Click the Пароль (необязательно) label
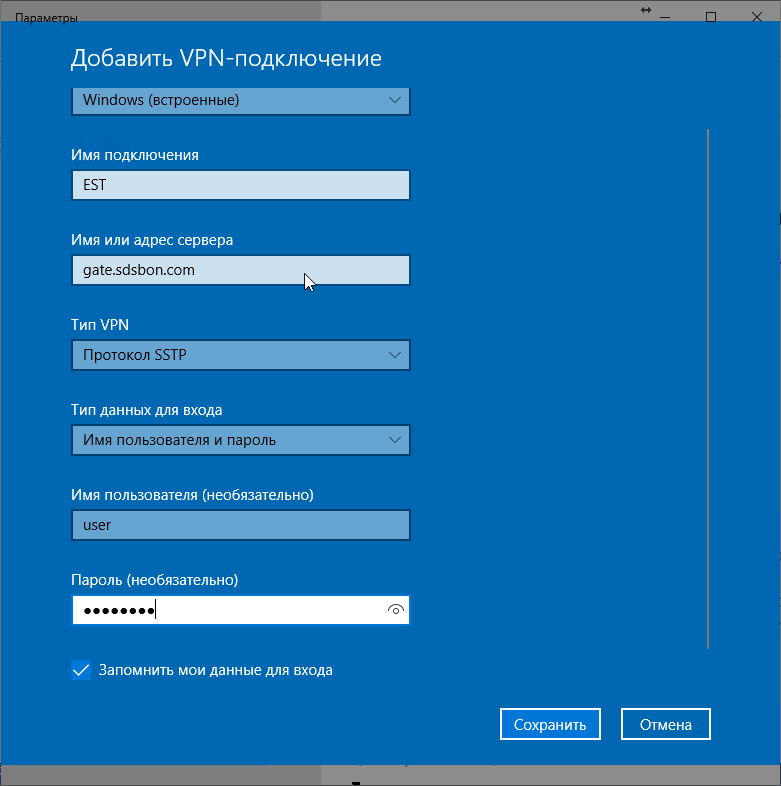781x786 pixels. coord(154,580)
